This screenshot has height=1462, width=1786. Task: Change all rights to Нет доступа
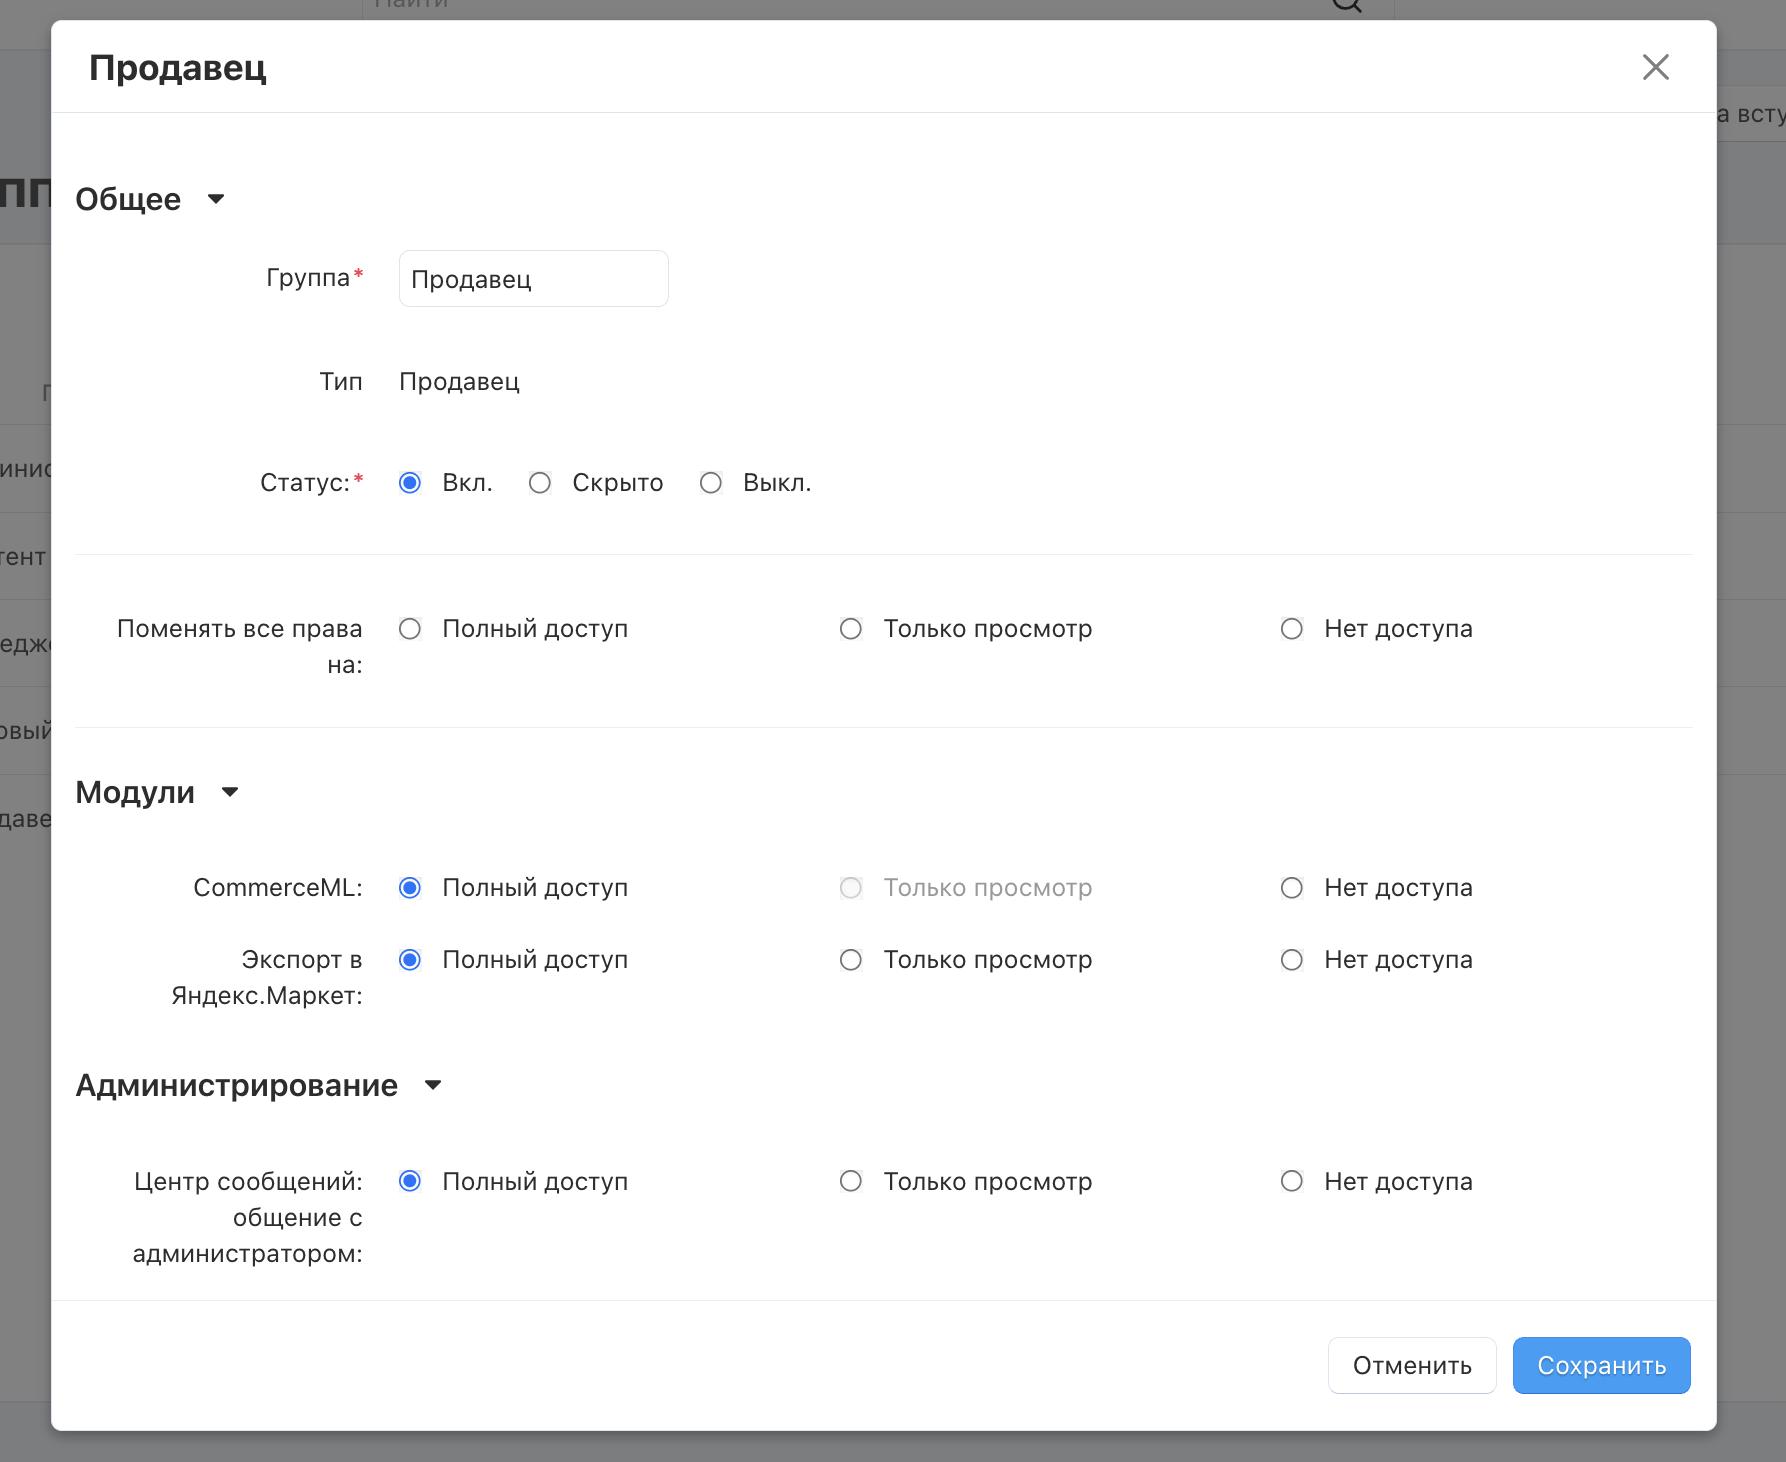pyautogui.click(x=1292, y=629)
